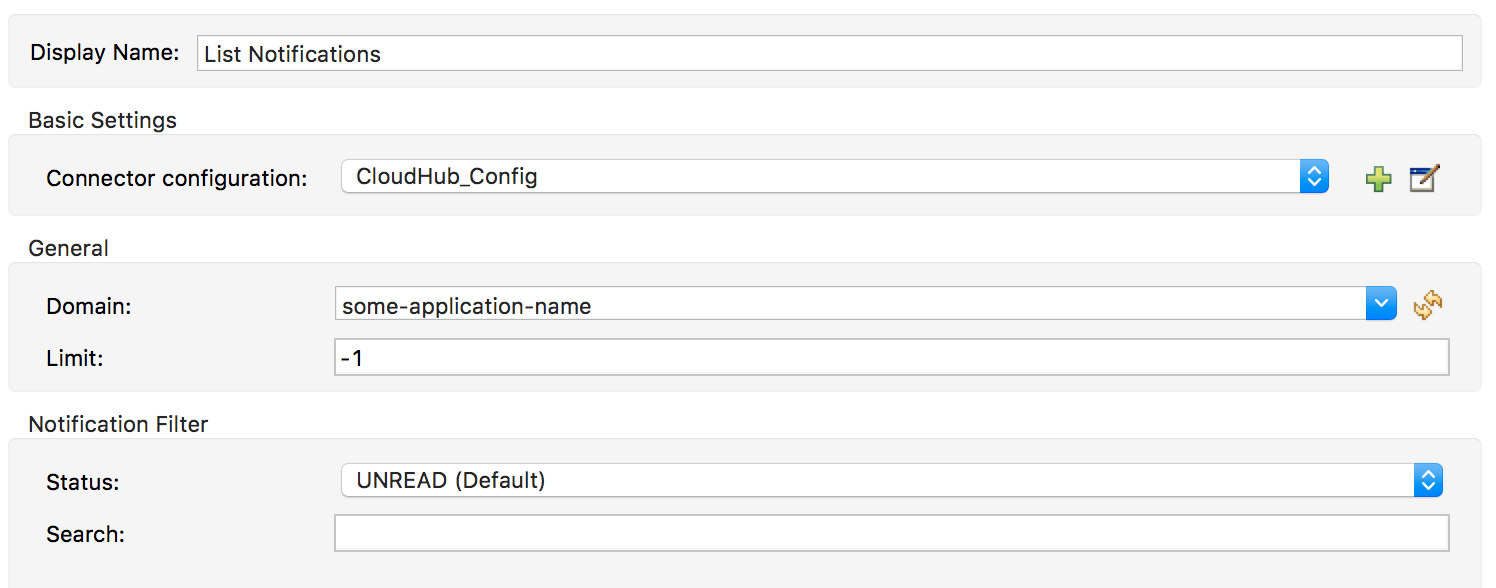Edit the CloudHub_Config configuration
This screenshot has width=1496, height=588.
coord(1424,177)
